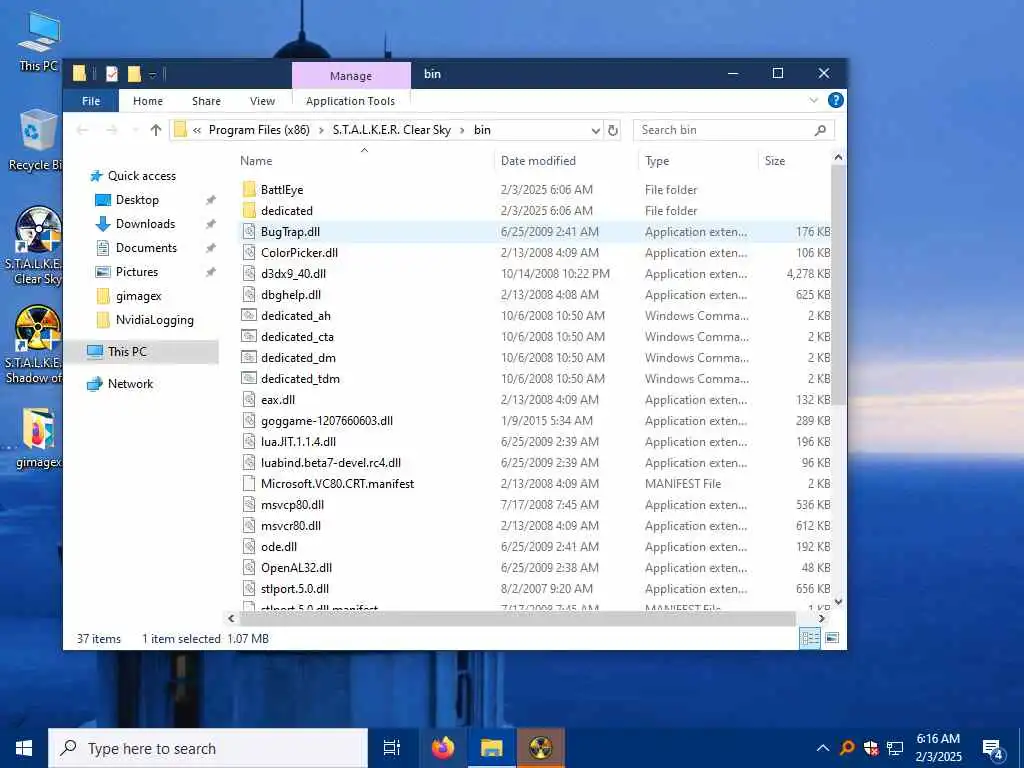Click S.T.A.L.K.E.R. Clear Sky breadcrumb
1024x768 pixels.
[392, 130]
